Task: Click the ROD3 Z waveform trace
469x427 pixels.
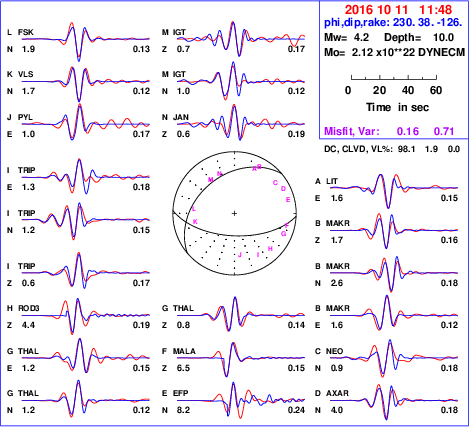Action: (86, 315)
